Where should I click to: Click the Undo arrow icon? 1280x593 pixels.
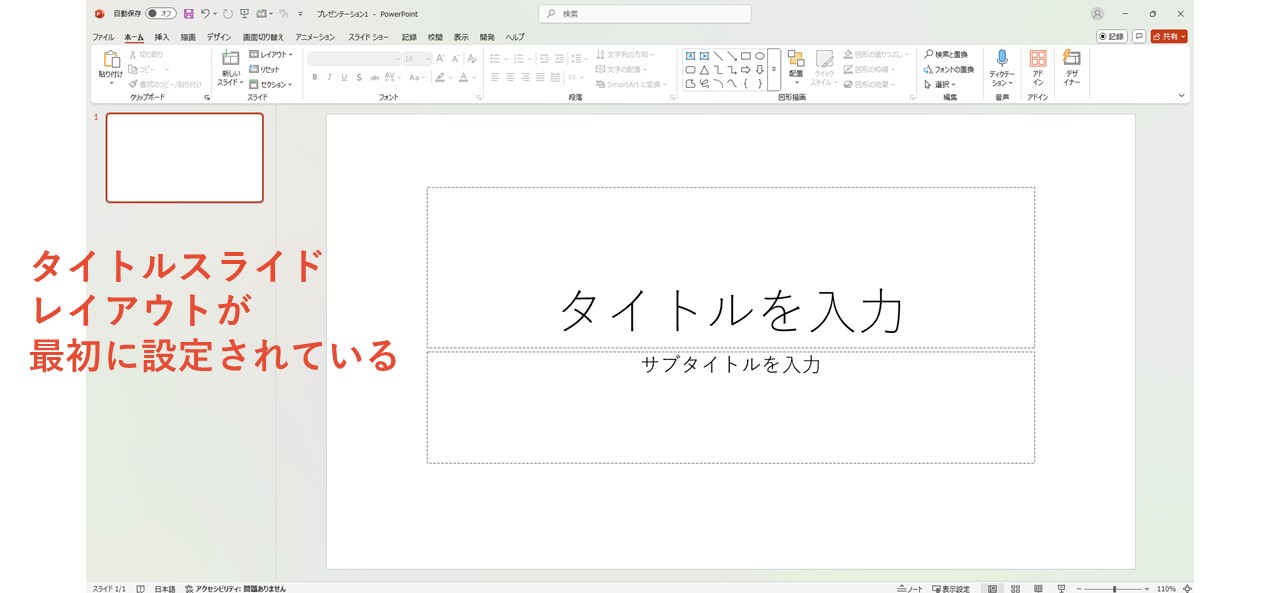(204, 14)
